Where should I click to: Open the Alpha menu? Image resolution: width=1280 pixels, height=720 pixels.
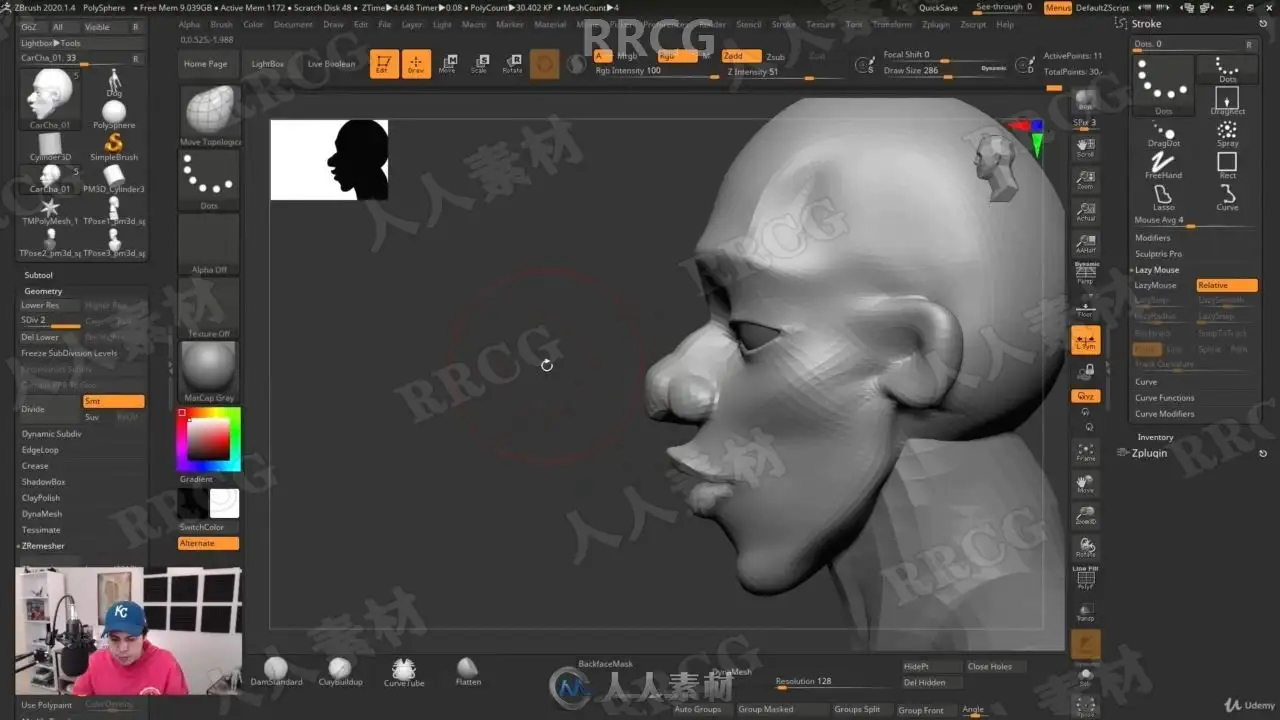pyautogui.click(x=189, y=25)
